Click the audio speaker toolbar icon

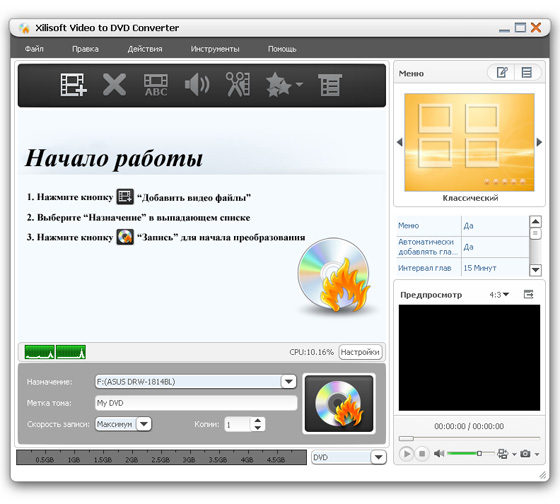pos(197,85)
